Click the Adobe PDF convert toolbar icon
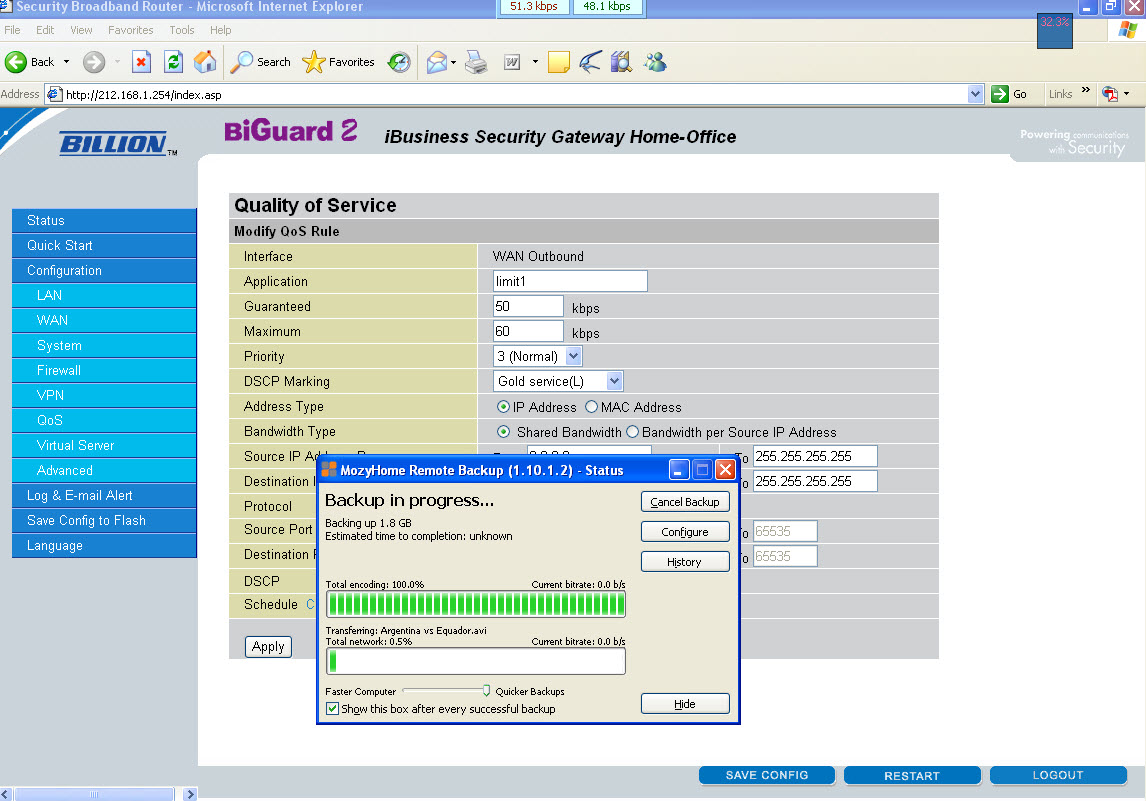Image resolution: width=1146 pixels, height=801 pixels. pos(1109,94)
